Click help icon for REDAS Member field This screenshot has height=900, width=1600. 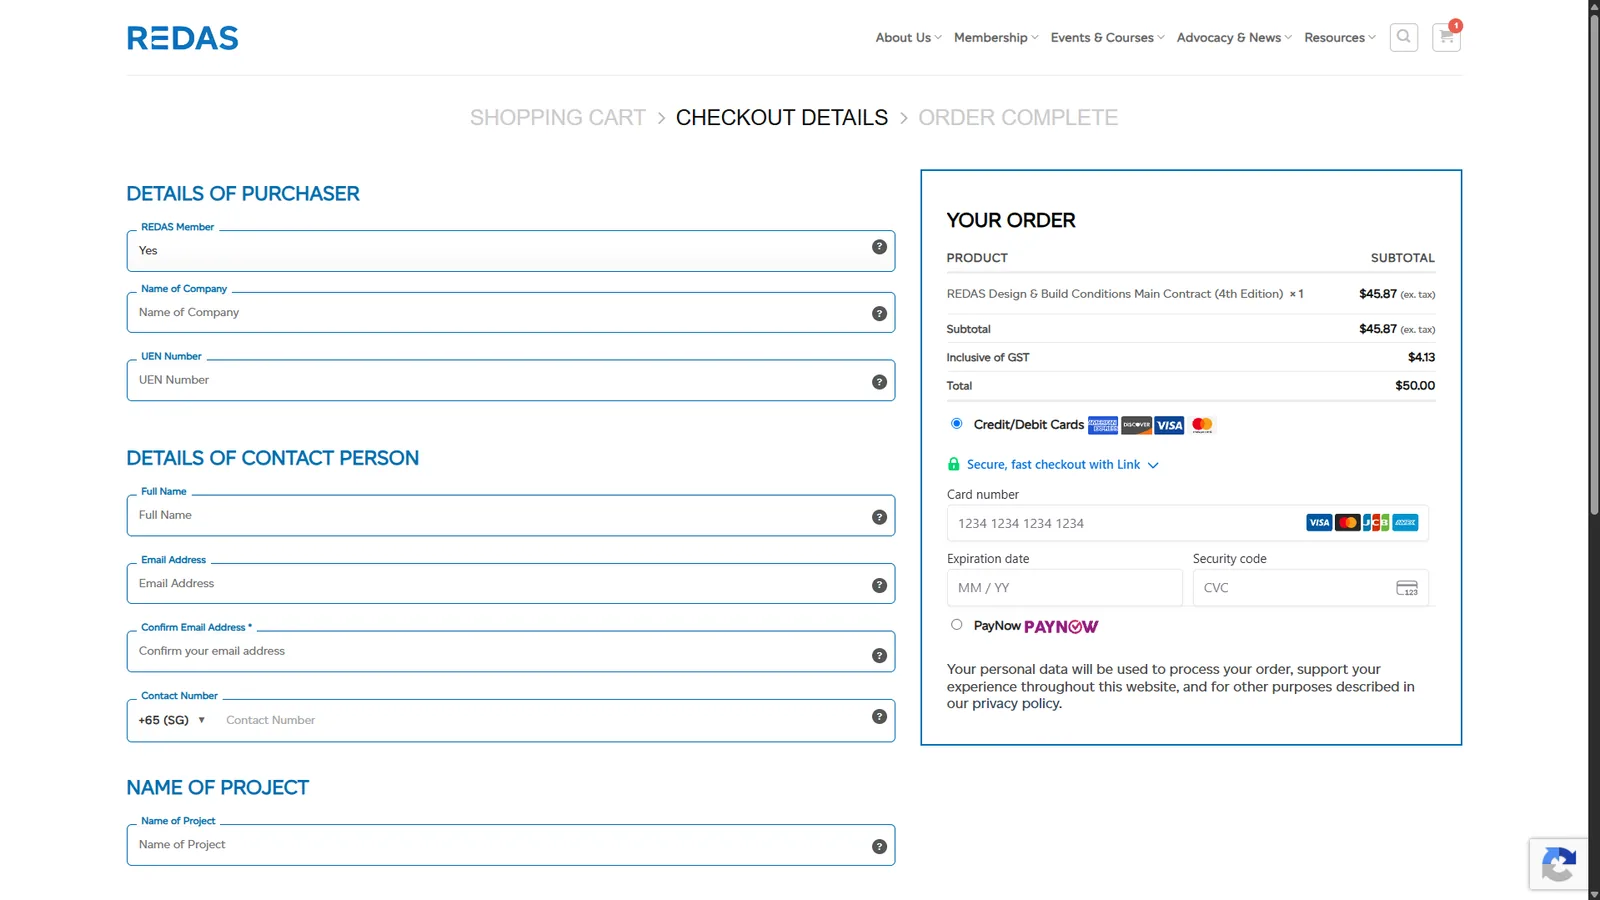pos(879,247)
